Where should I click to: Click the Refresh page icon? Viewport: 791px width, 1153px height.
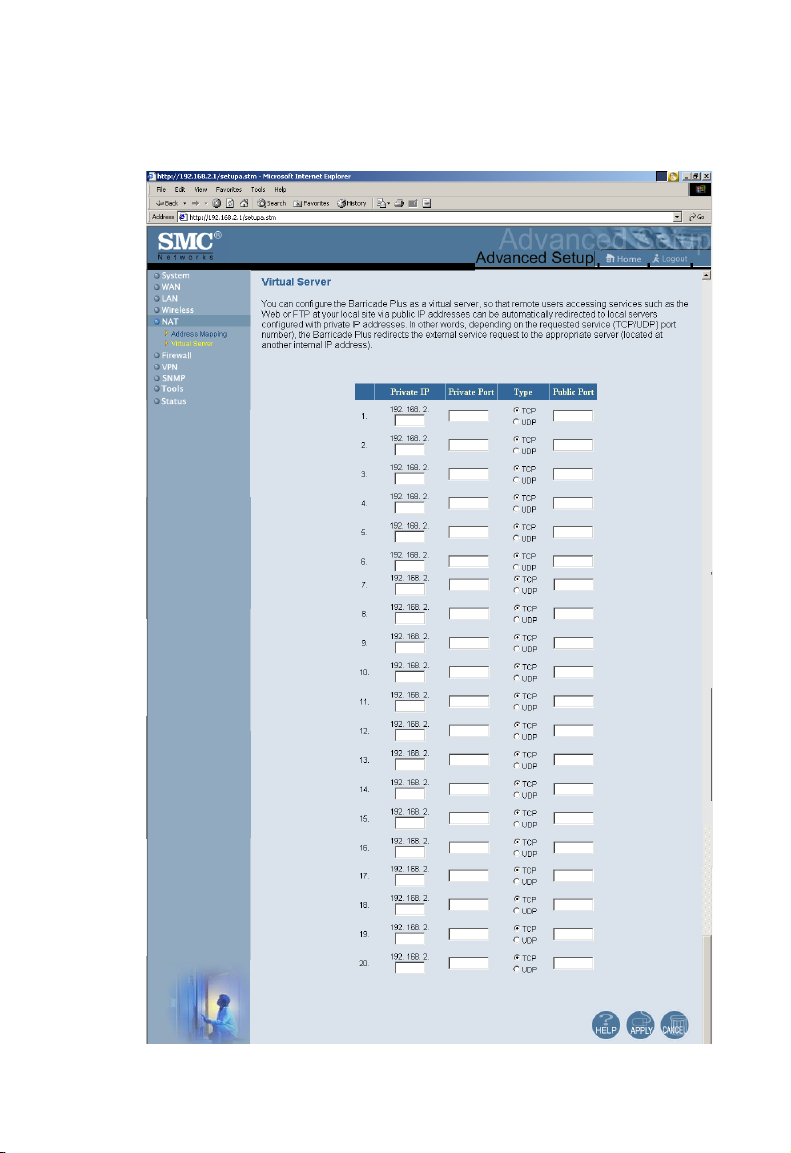(x=230, y=204)
